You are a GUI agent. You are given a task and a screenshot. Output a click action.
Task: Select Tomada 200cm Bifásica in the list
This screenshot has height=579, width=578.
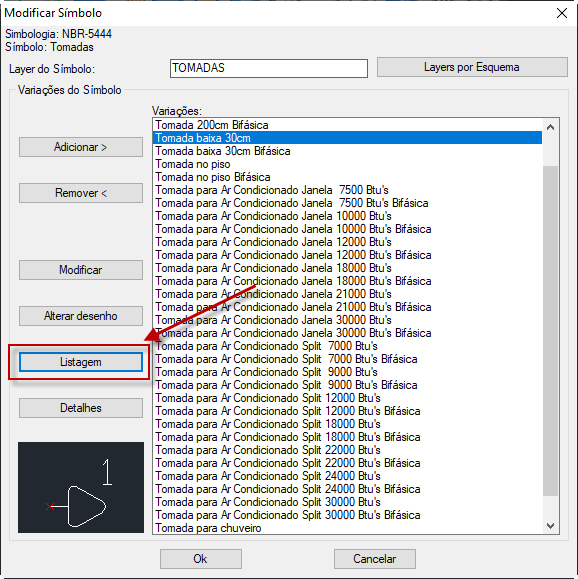(347, 125)
